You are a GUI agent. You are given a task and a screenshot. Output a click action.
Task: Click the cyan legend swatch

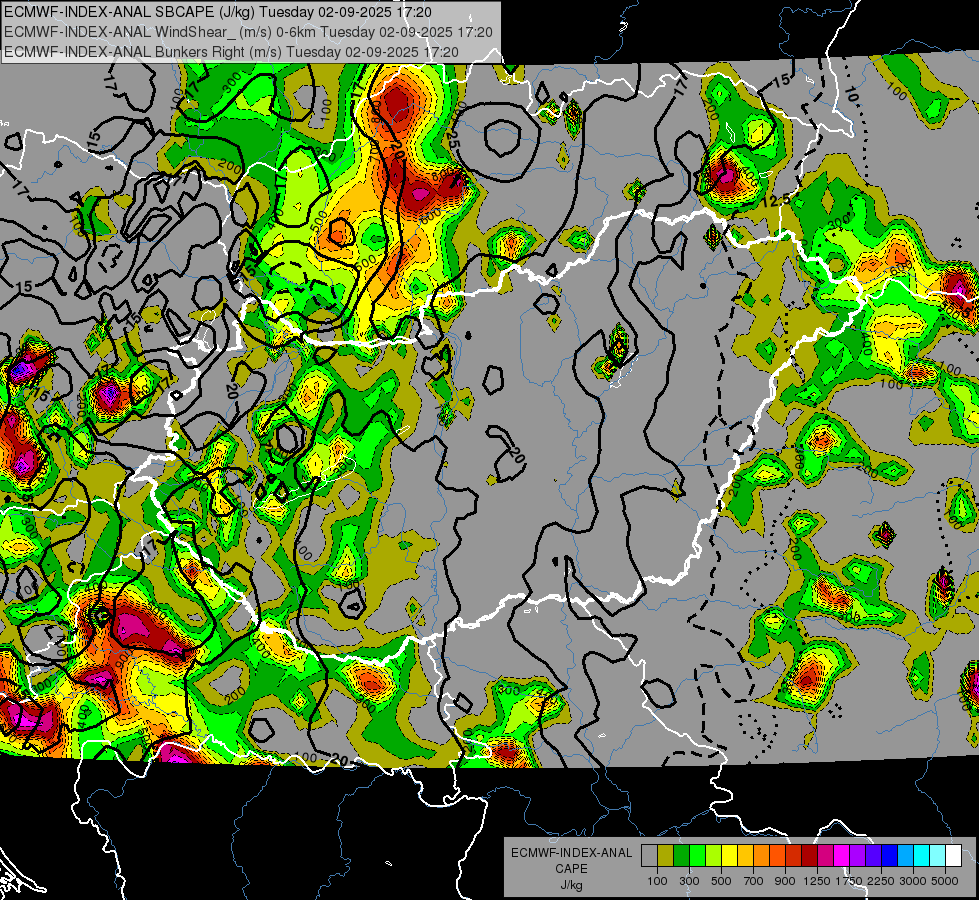click(922, 856)
